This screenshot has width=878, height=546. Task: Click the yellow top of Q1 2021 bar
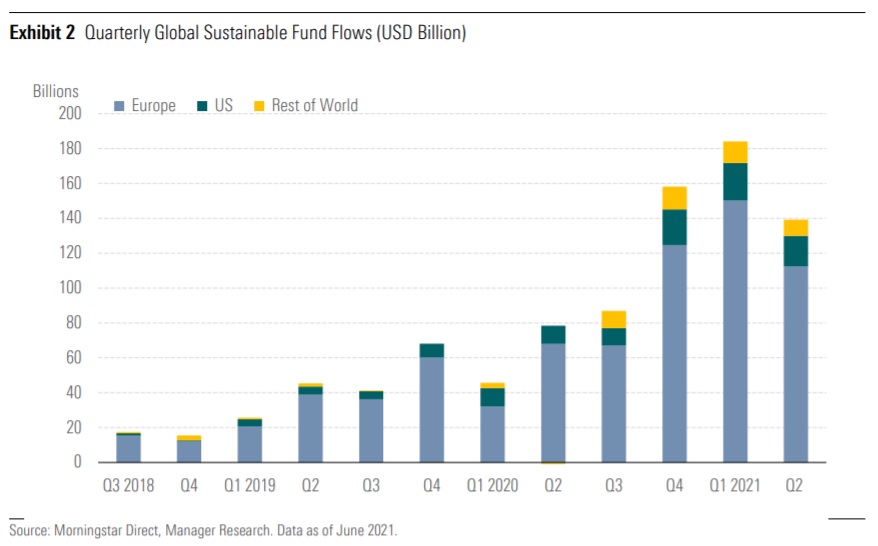click(x=735, y=152)
